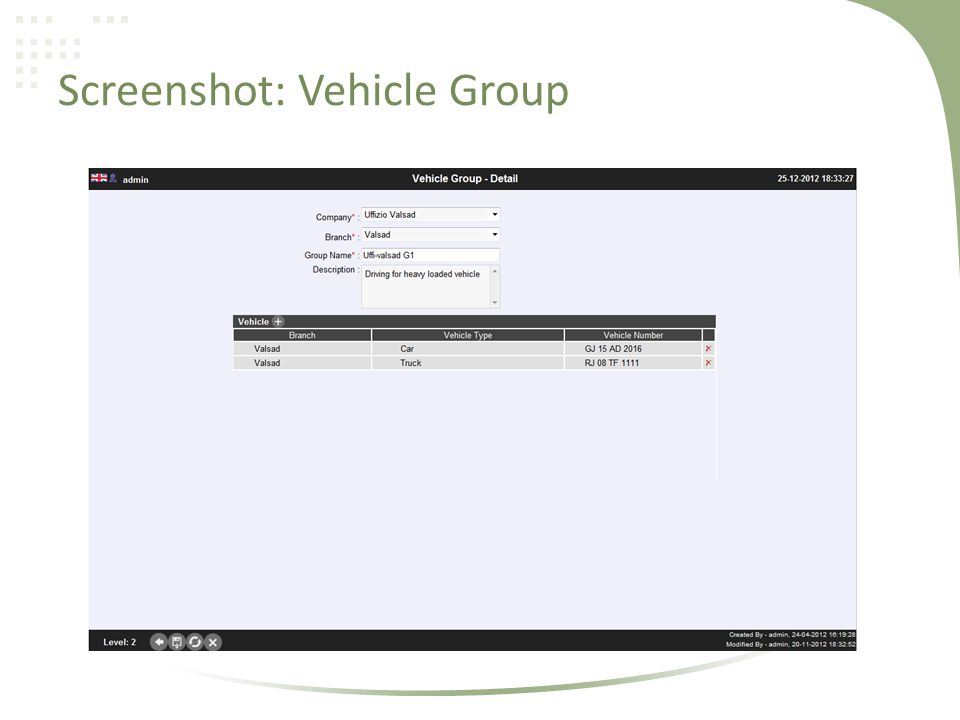Click the GJ 15 AD 2016 cell

coord(633,348)
